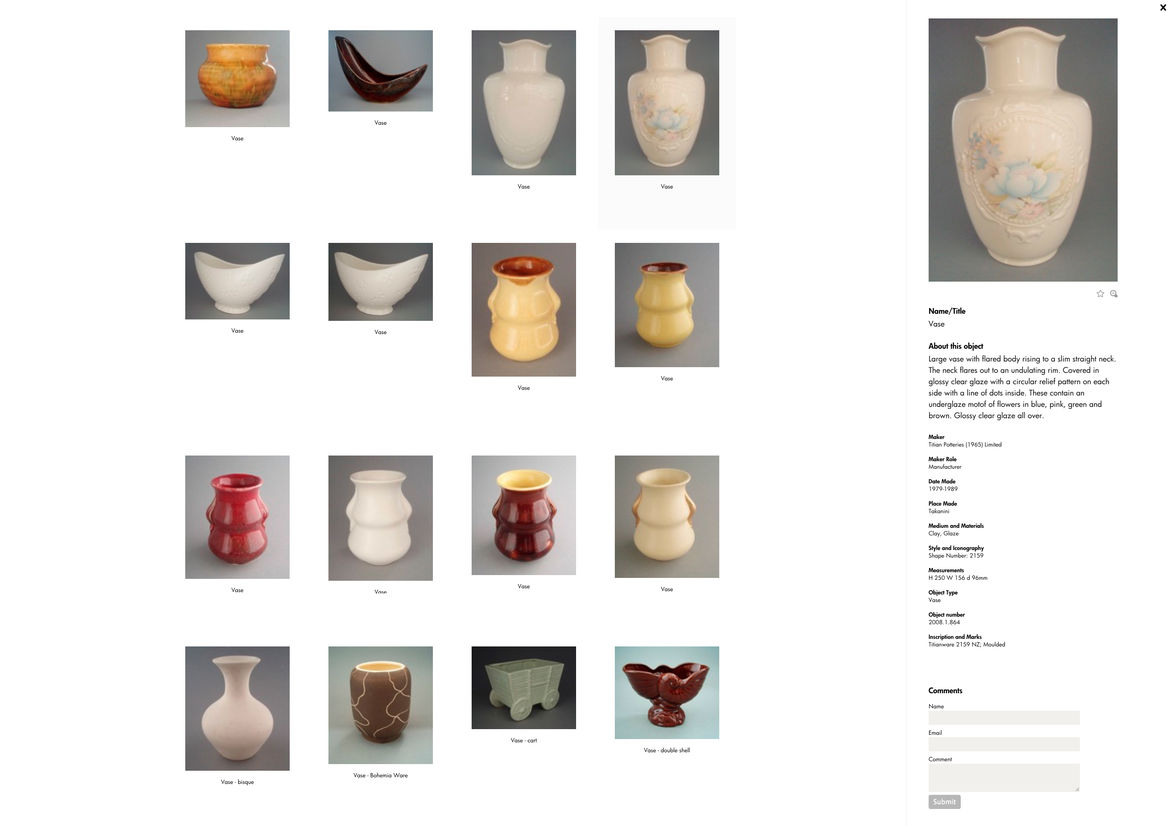Close the detail panel with the X icon
Image resolution: width=1172 pixels, height=826 pixels.
point(1163,7)
